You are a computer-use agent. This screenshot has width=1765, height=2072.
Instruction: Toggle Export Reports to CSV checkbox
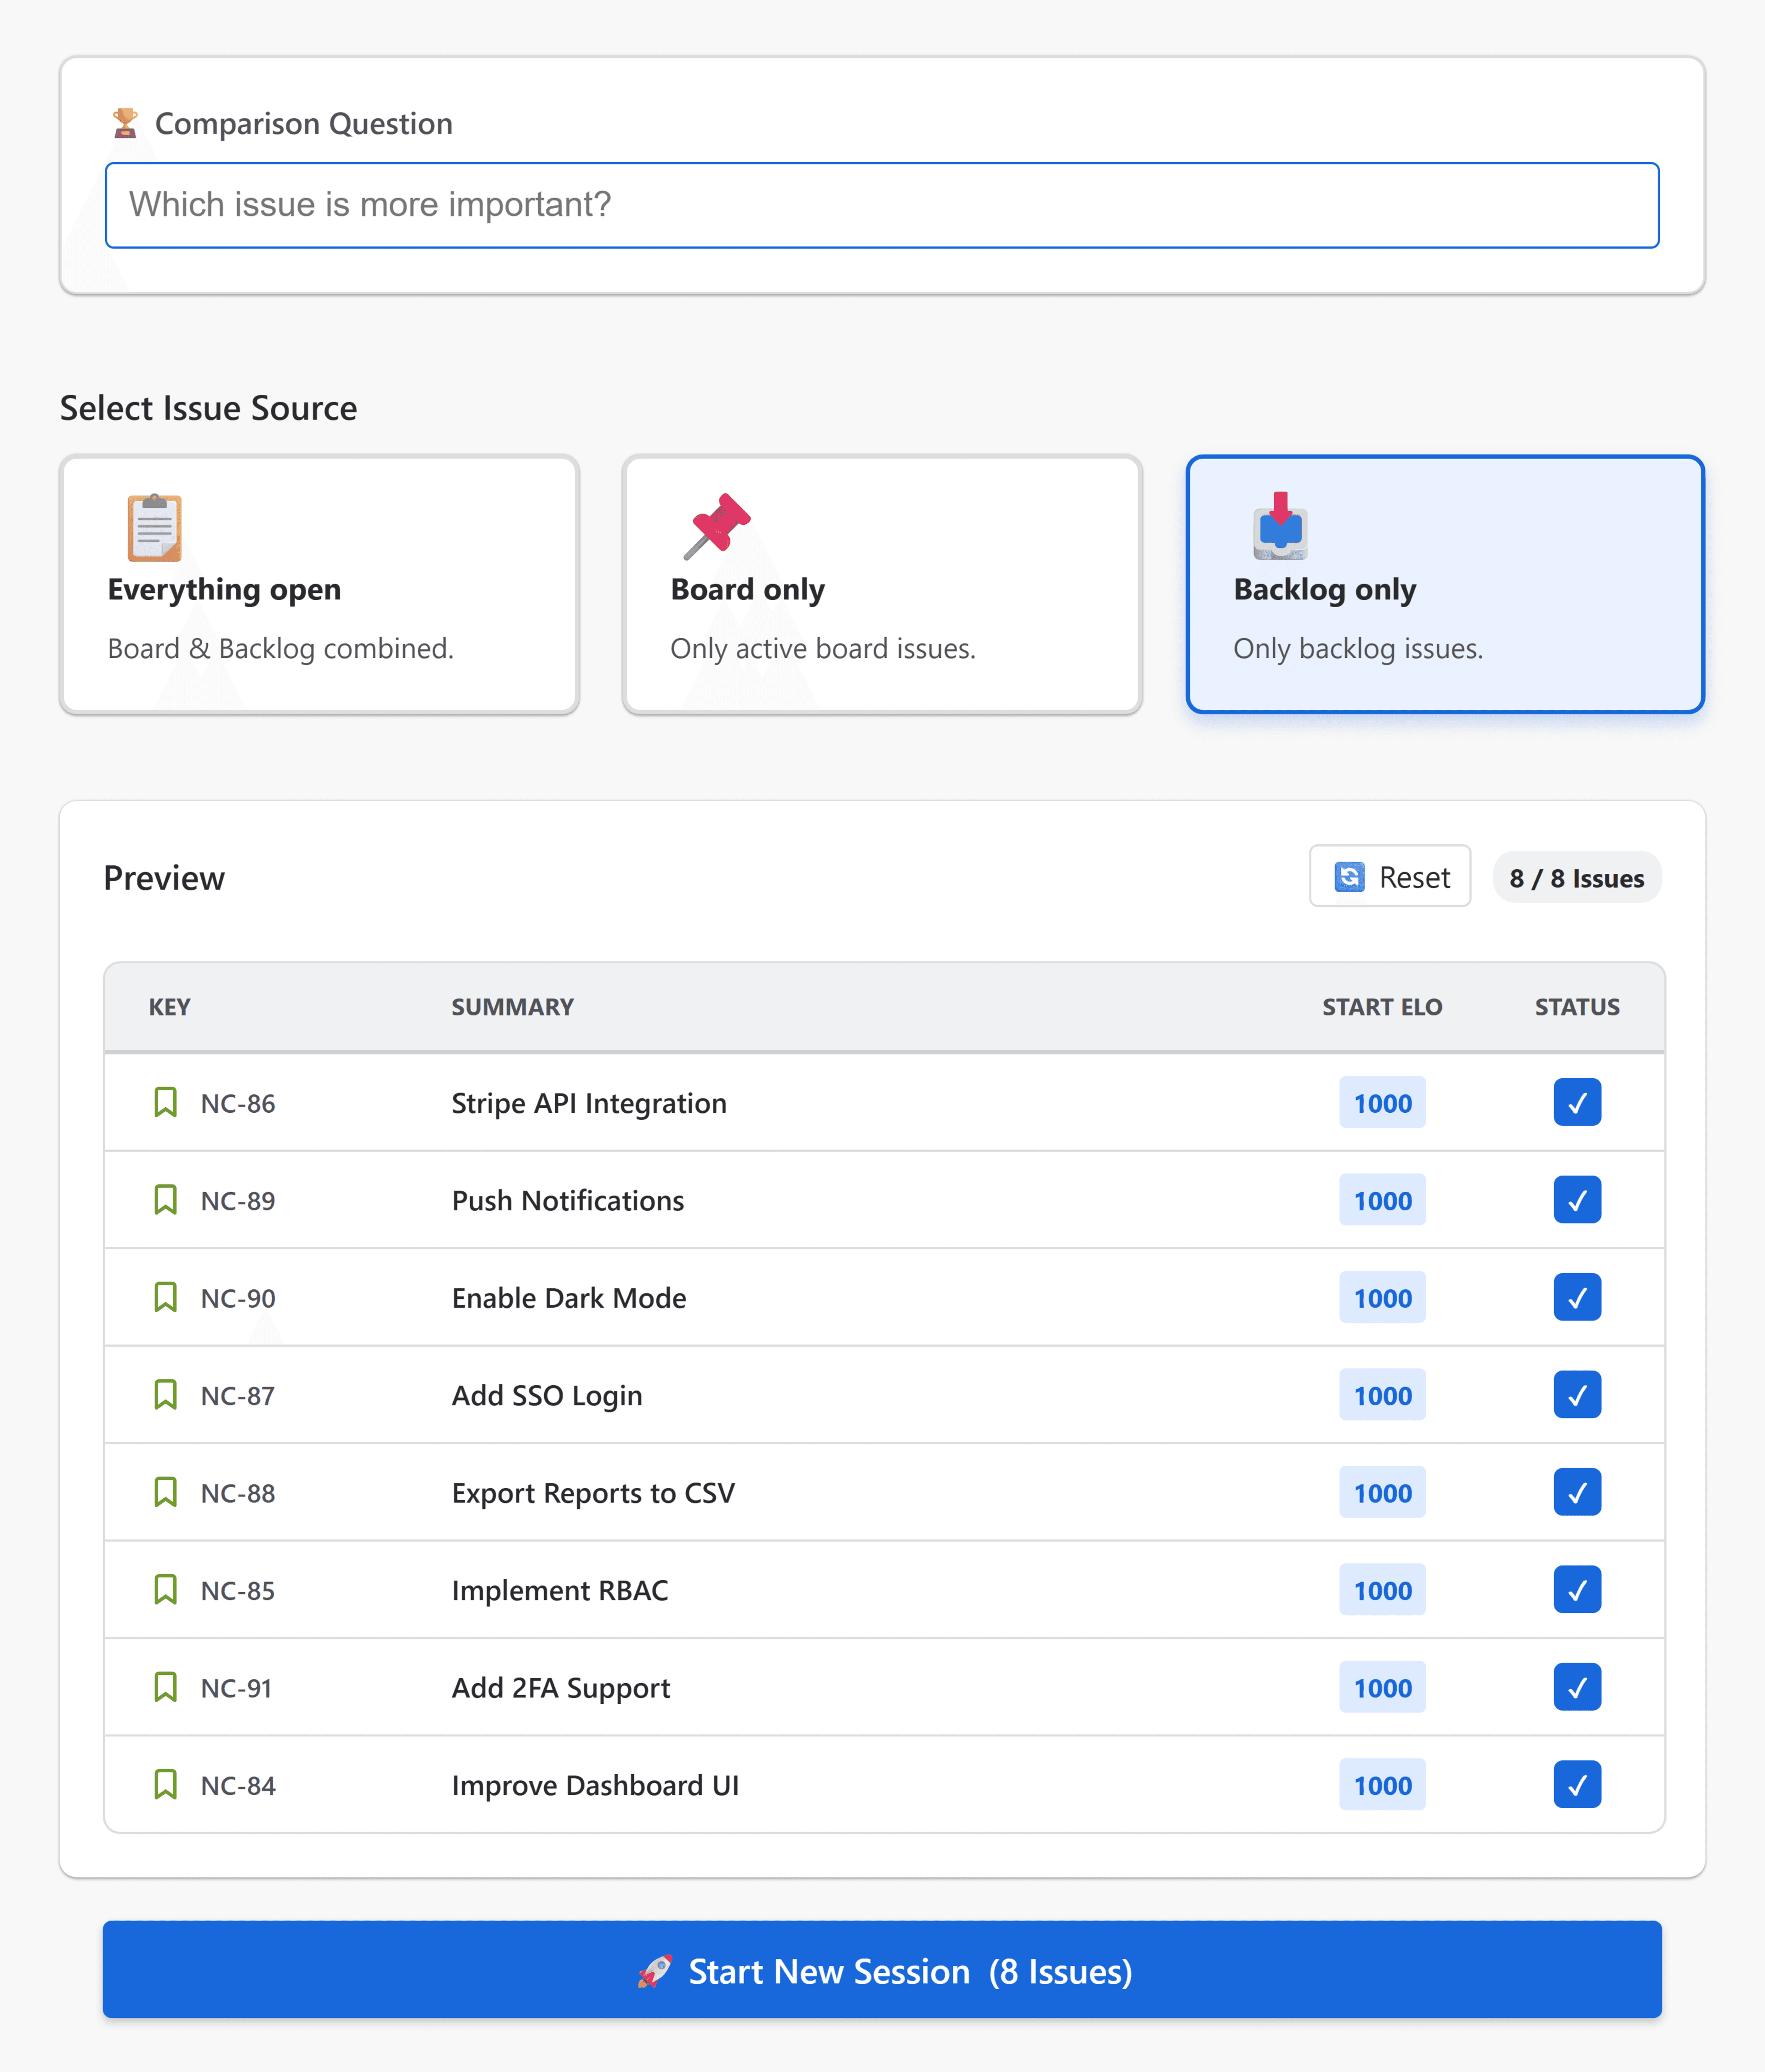[x=1577, y=1492]
